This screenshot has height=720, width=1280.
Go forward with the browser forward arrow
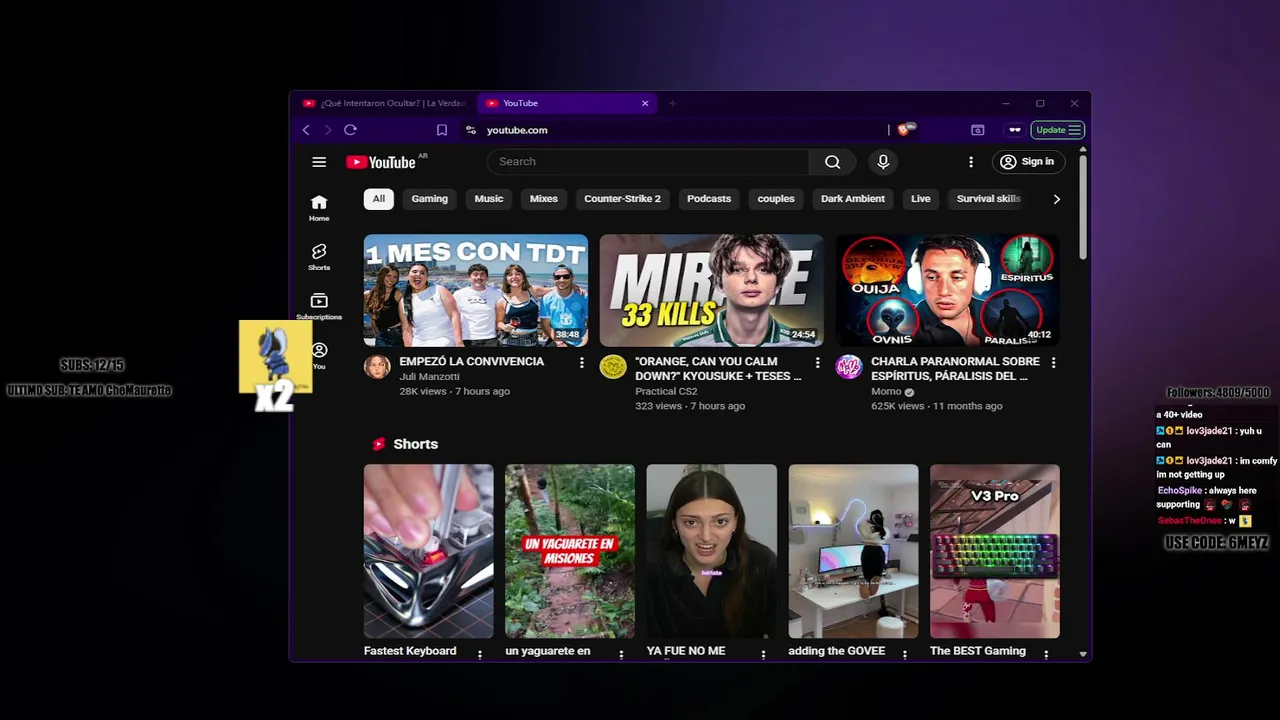[327, 130]
